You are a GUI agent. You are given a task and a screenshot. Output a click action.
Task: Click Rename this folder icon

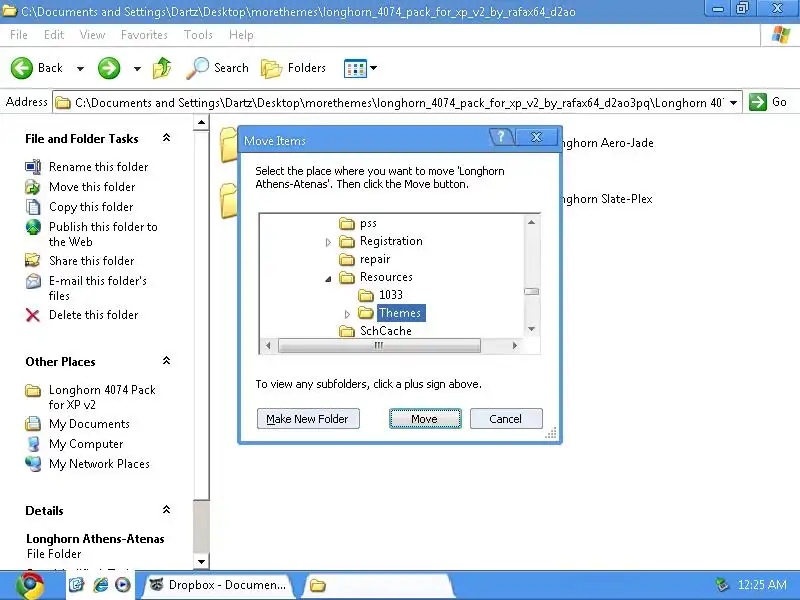tap(33, 167)
